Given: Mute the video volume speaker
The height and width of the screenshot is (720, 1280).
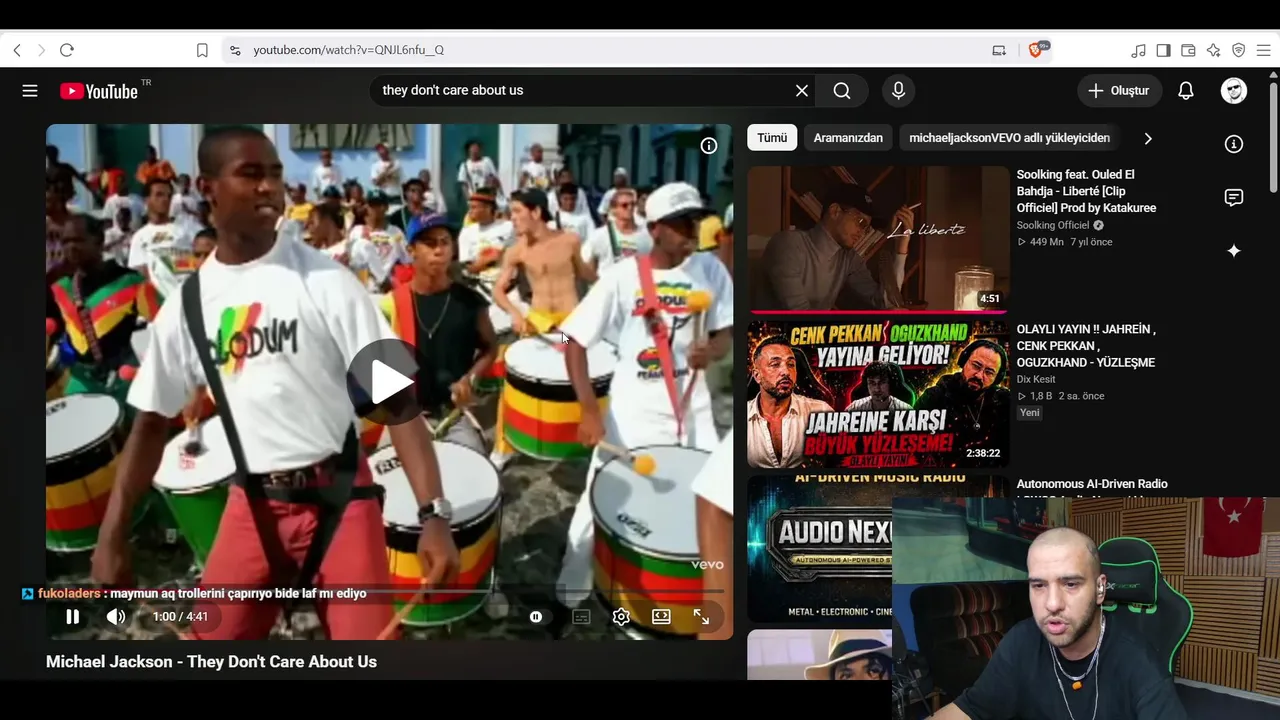Looking at the screenshot, I should coord(116,617).
